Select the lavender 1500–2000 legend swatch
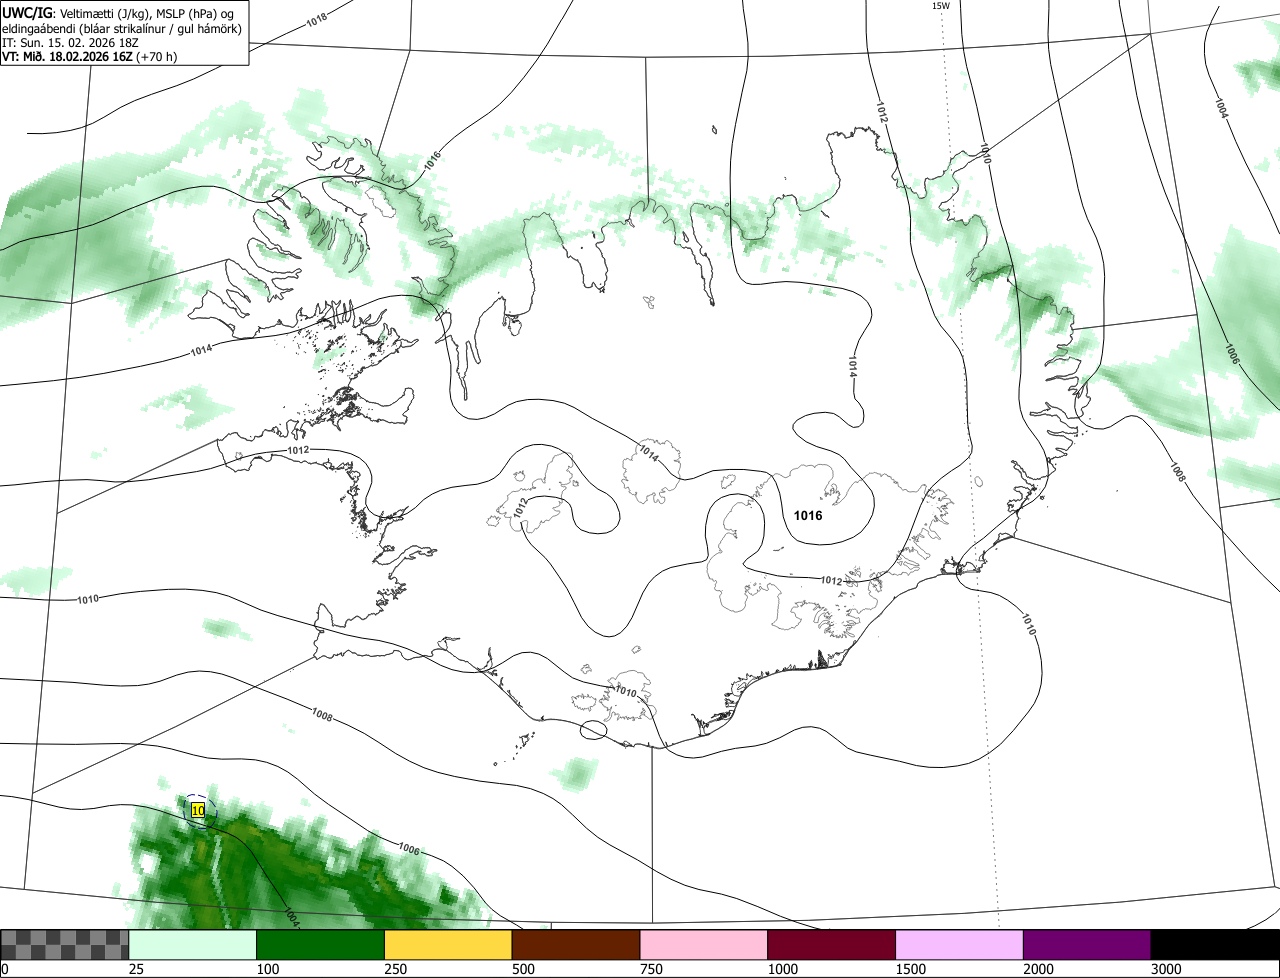 (960, 945)
